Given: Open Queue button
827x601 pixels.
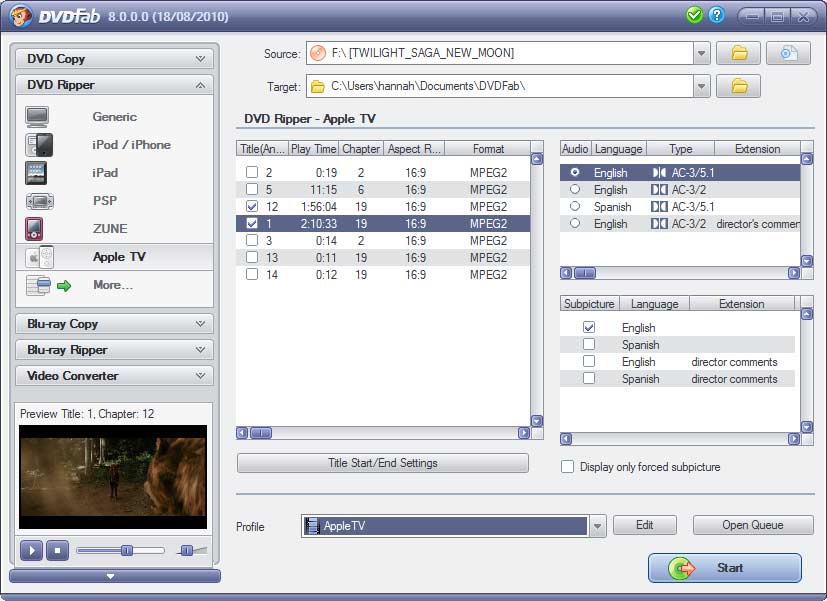Looking at the screenshot, I should click(753, 525).
